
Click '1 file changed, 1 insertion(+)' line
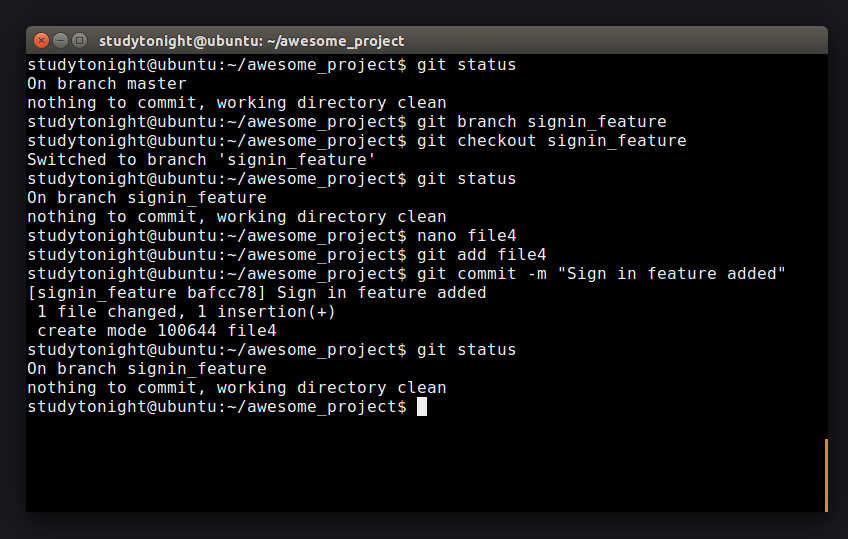click(x=187, y=312)
